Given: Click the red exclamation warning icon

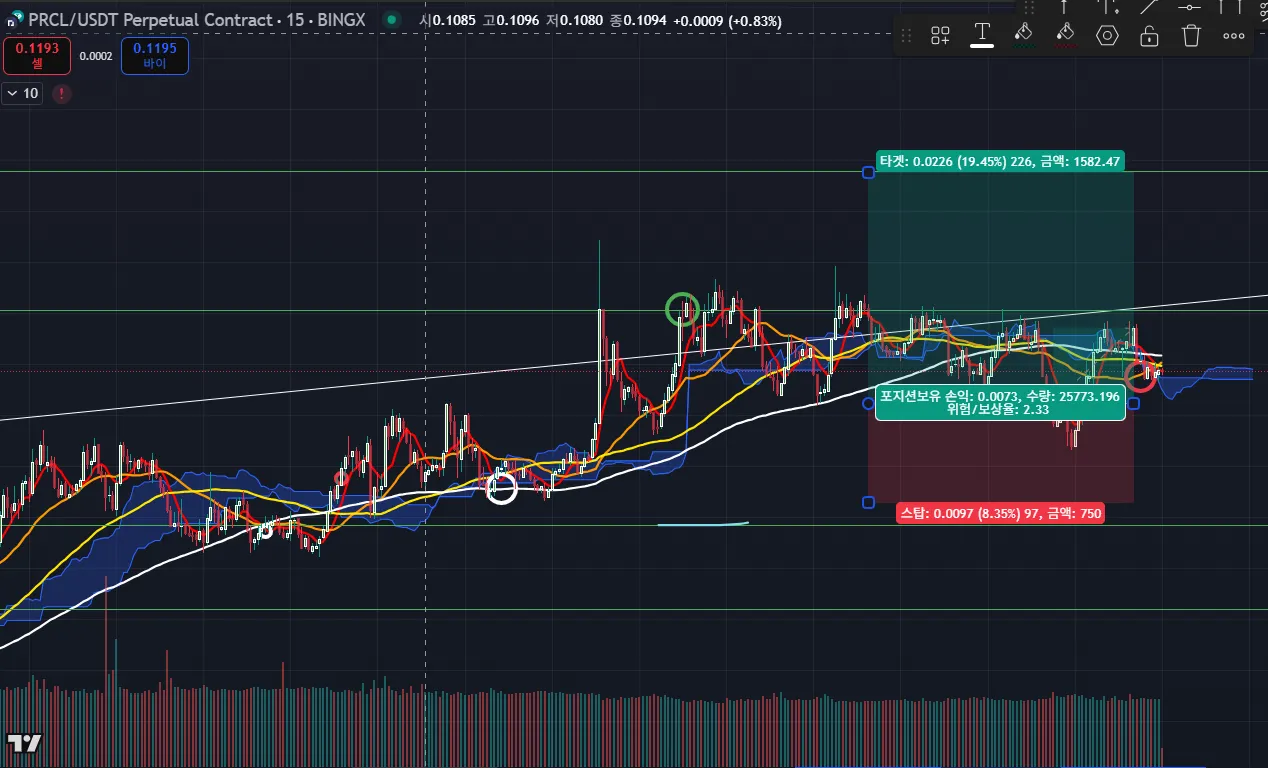Looking at the screenshot, I should [x=62, y=93].
